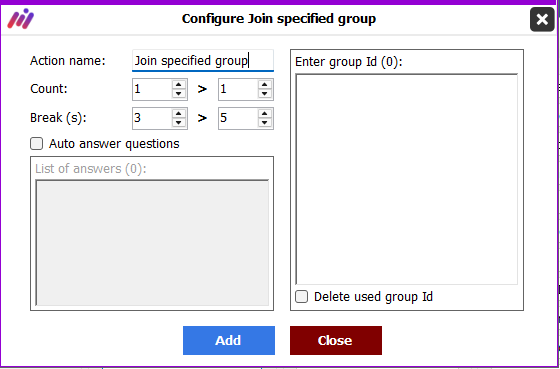This screenshot has height=369, width=560.
Task: Increase the maximum Break seconds with up arrow
Action: [264, 114]
